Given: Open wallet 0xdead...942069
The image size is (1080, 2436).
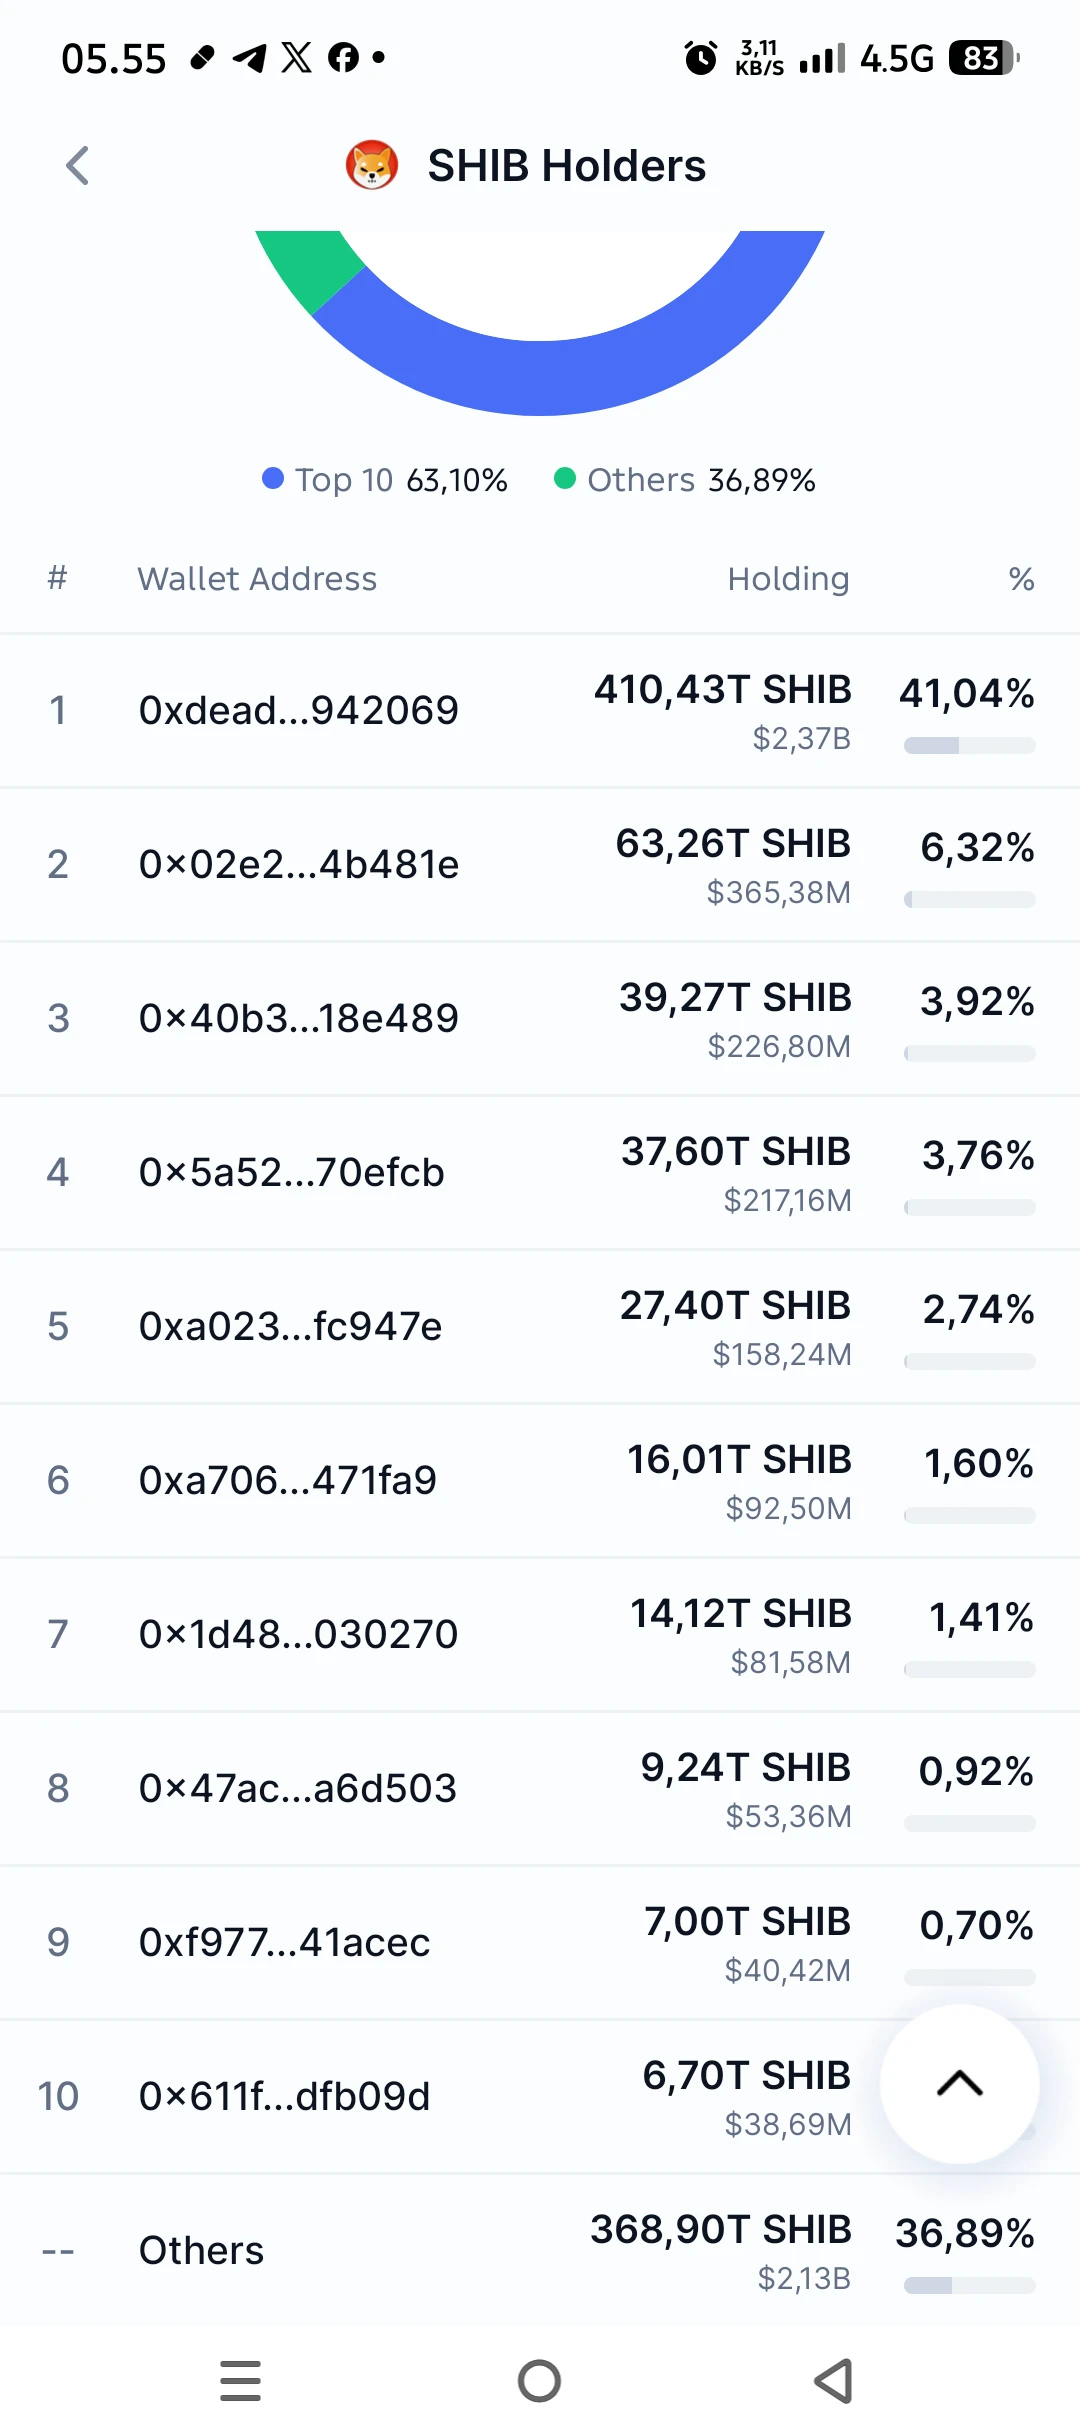Looking at the screenshot, I should click(540, 711).
